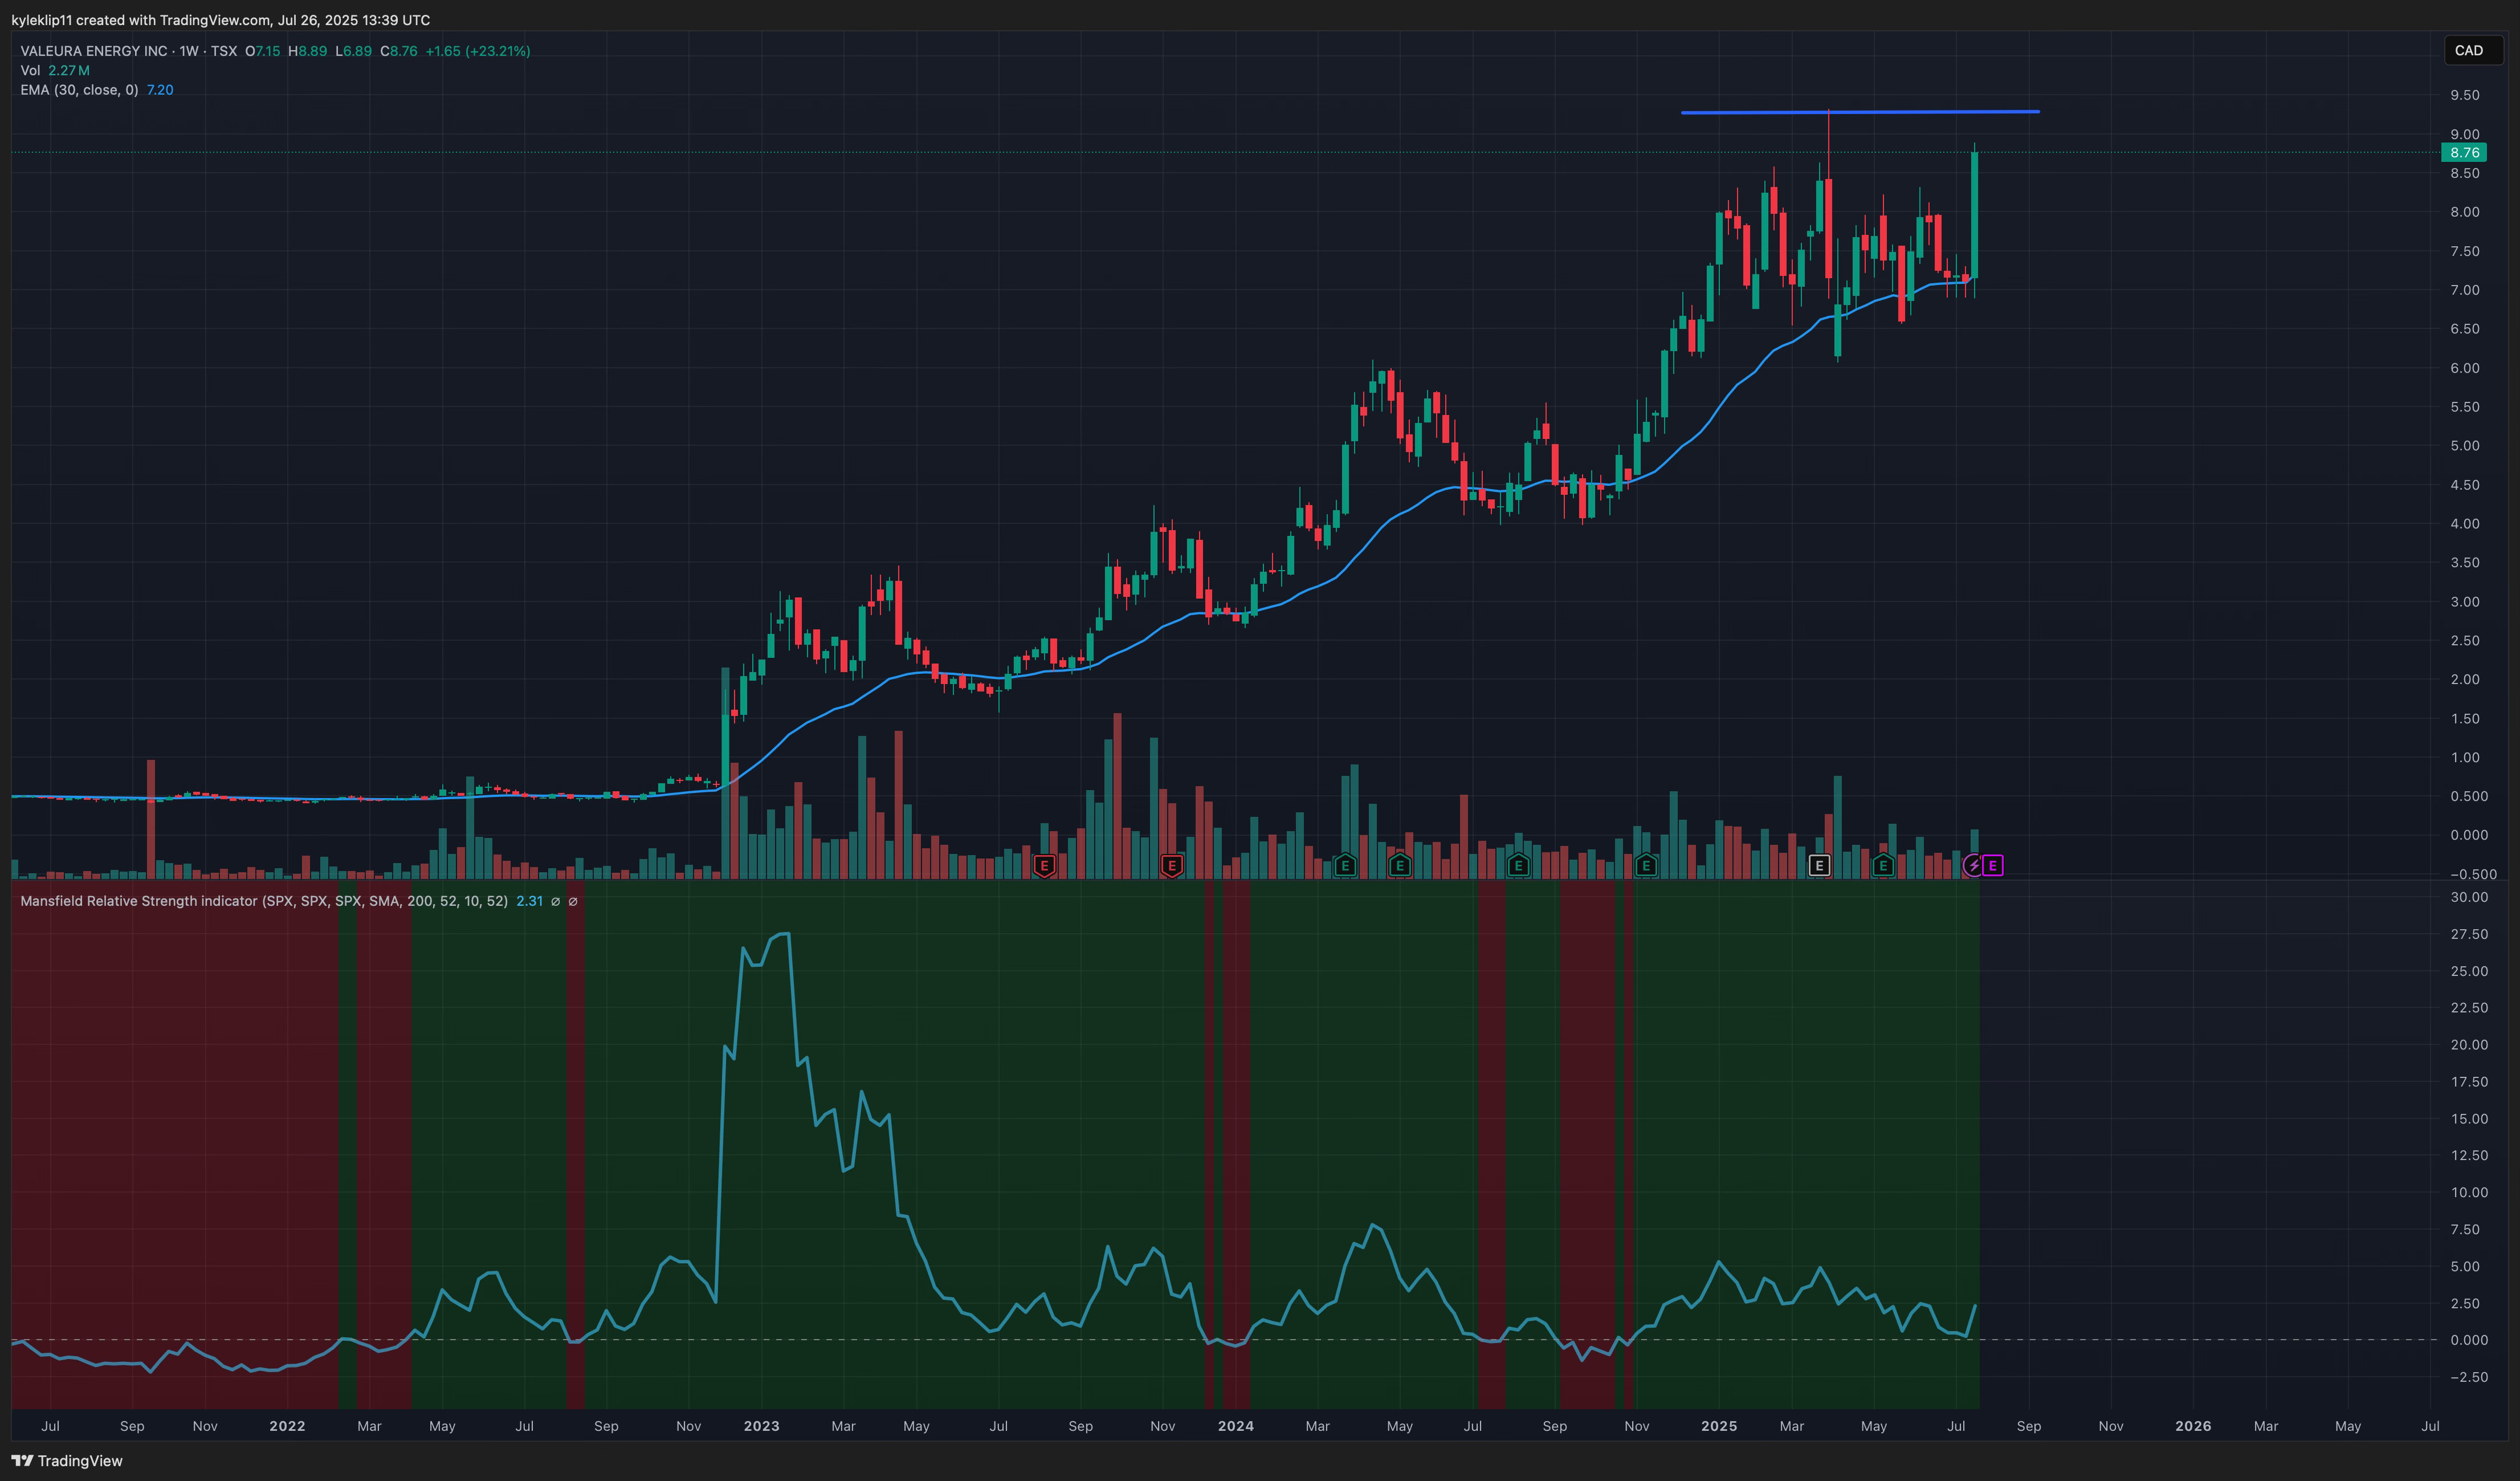The image size is (2520, 1481).
Task: Click the last teal E earnings marker
Action: tap(1883, 865)
